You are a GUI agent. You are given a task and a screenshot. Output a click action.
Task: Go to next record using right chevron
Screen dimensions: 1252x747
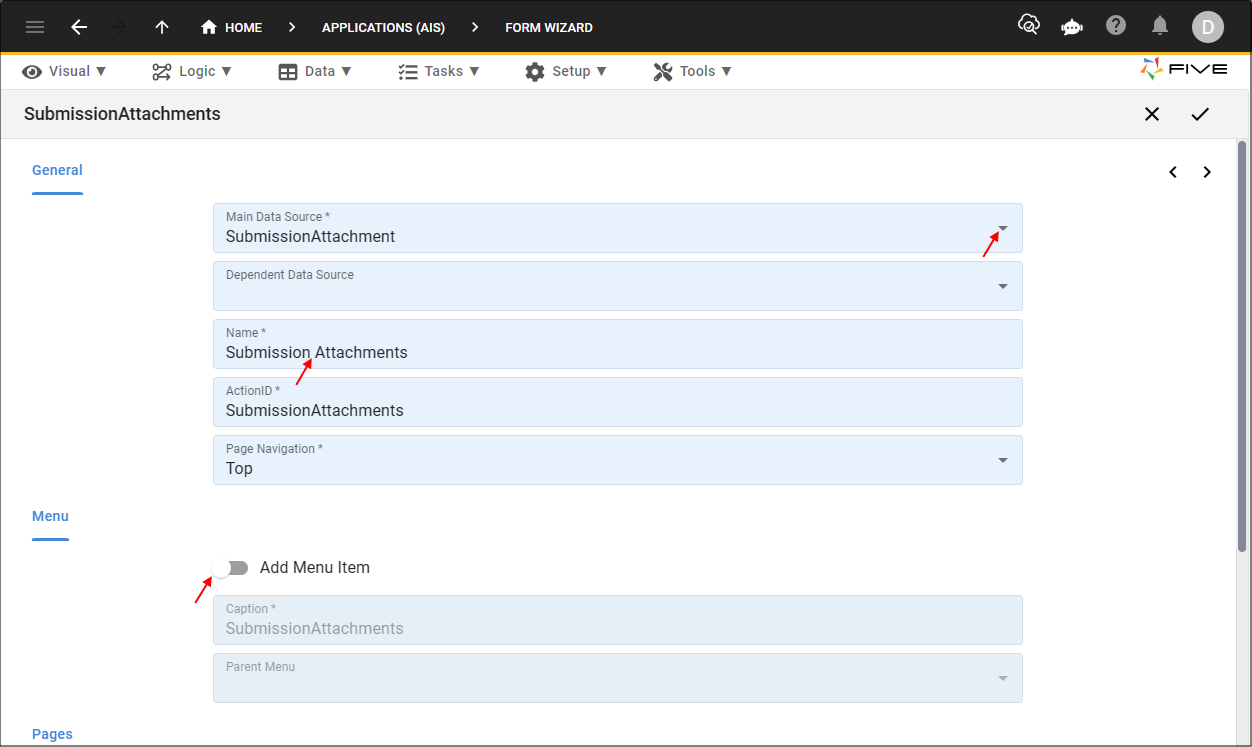[1207, 171]
